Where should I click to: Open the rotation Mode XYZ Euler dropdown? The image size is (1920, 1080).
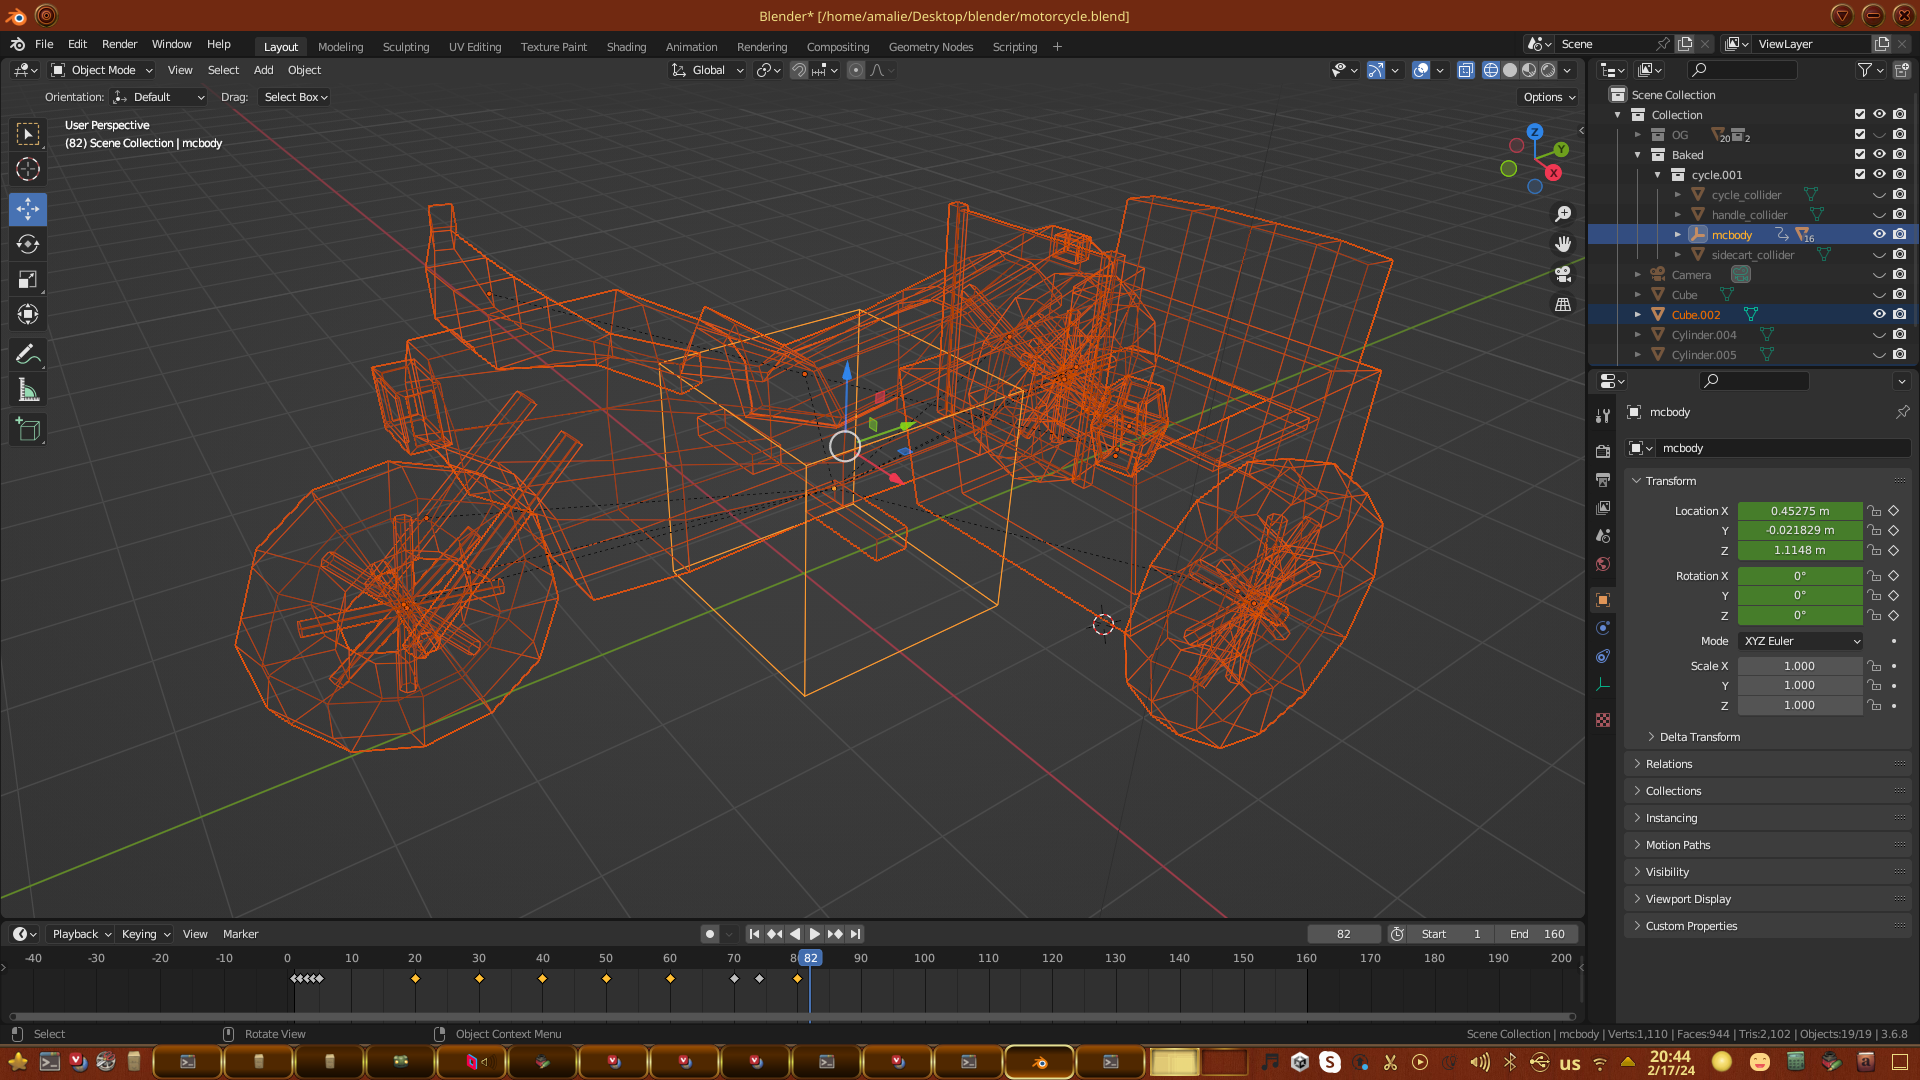(1800, 641)
